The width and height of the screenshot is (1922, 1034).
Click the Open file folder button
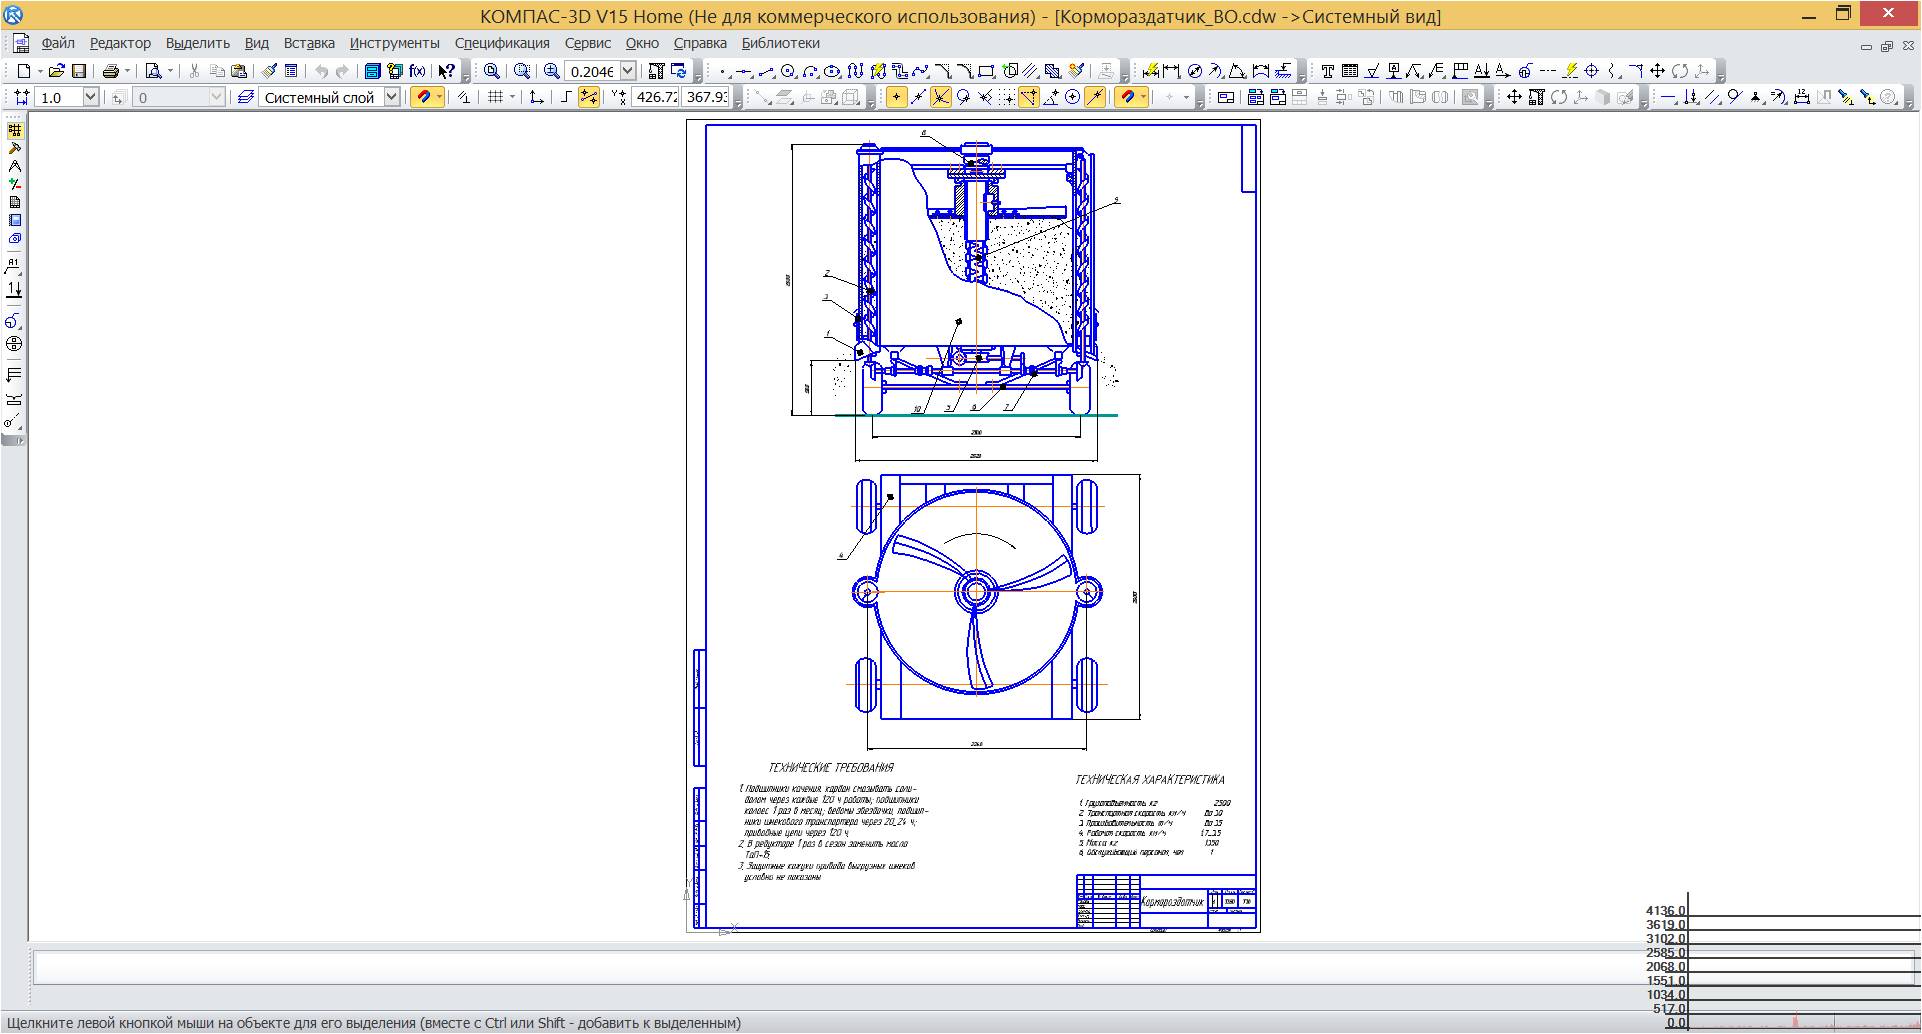tap(57, 71)
